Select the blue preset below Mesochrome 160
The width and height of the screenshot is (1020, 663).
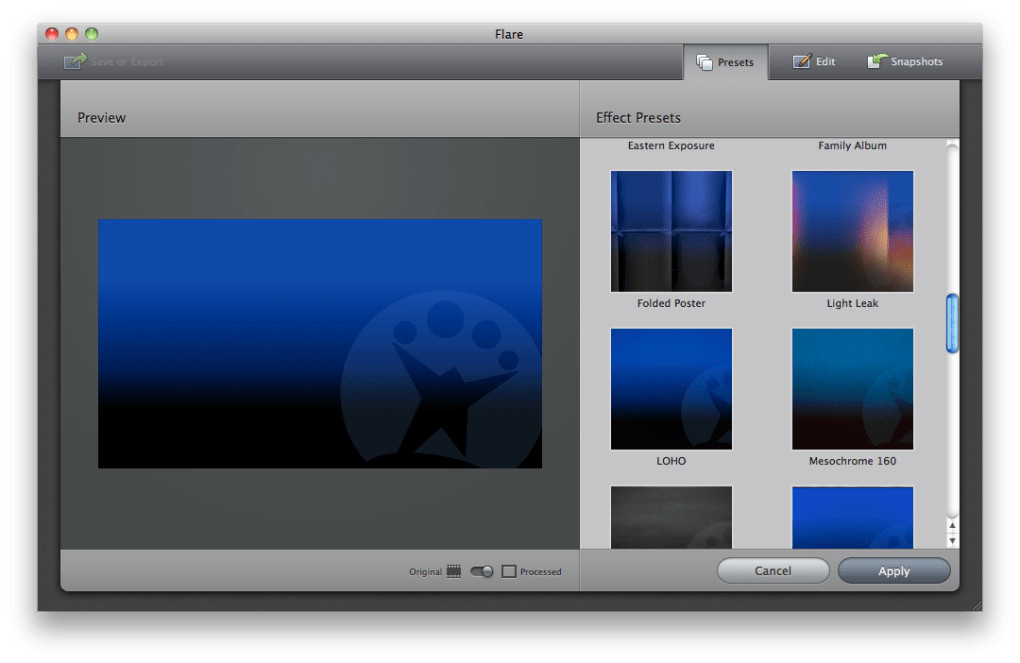pos(852,517)
